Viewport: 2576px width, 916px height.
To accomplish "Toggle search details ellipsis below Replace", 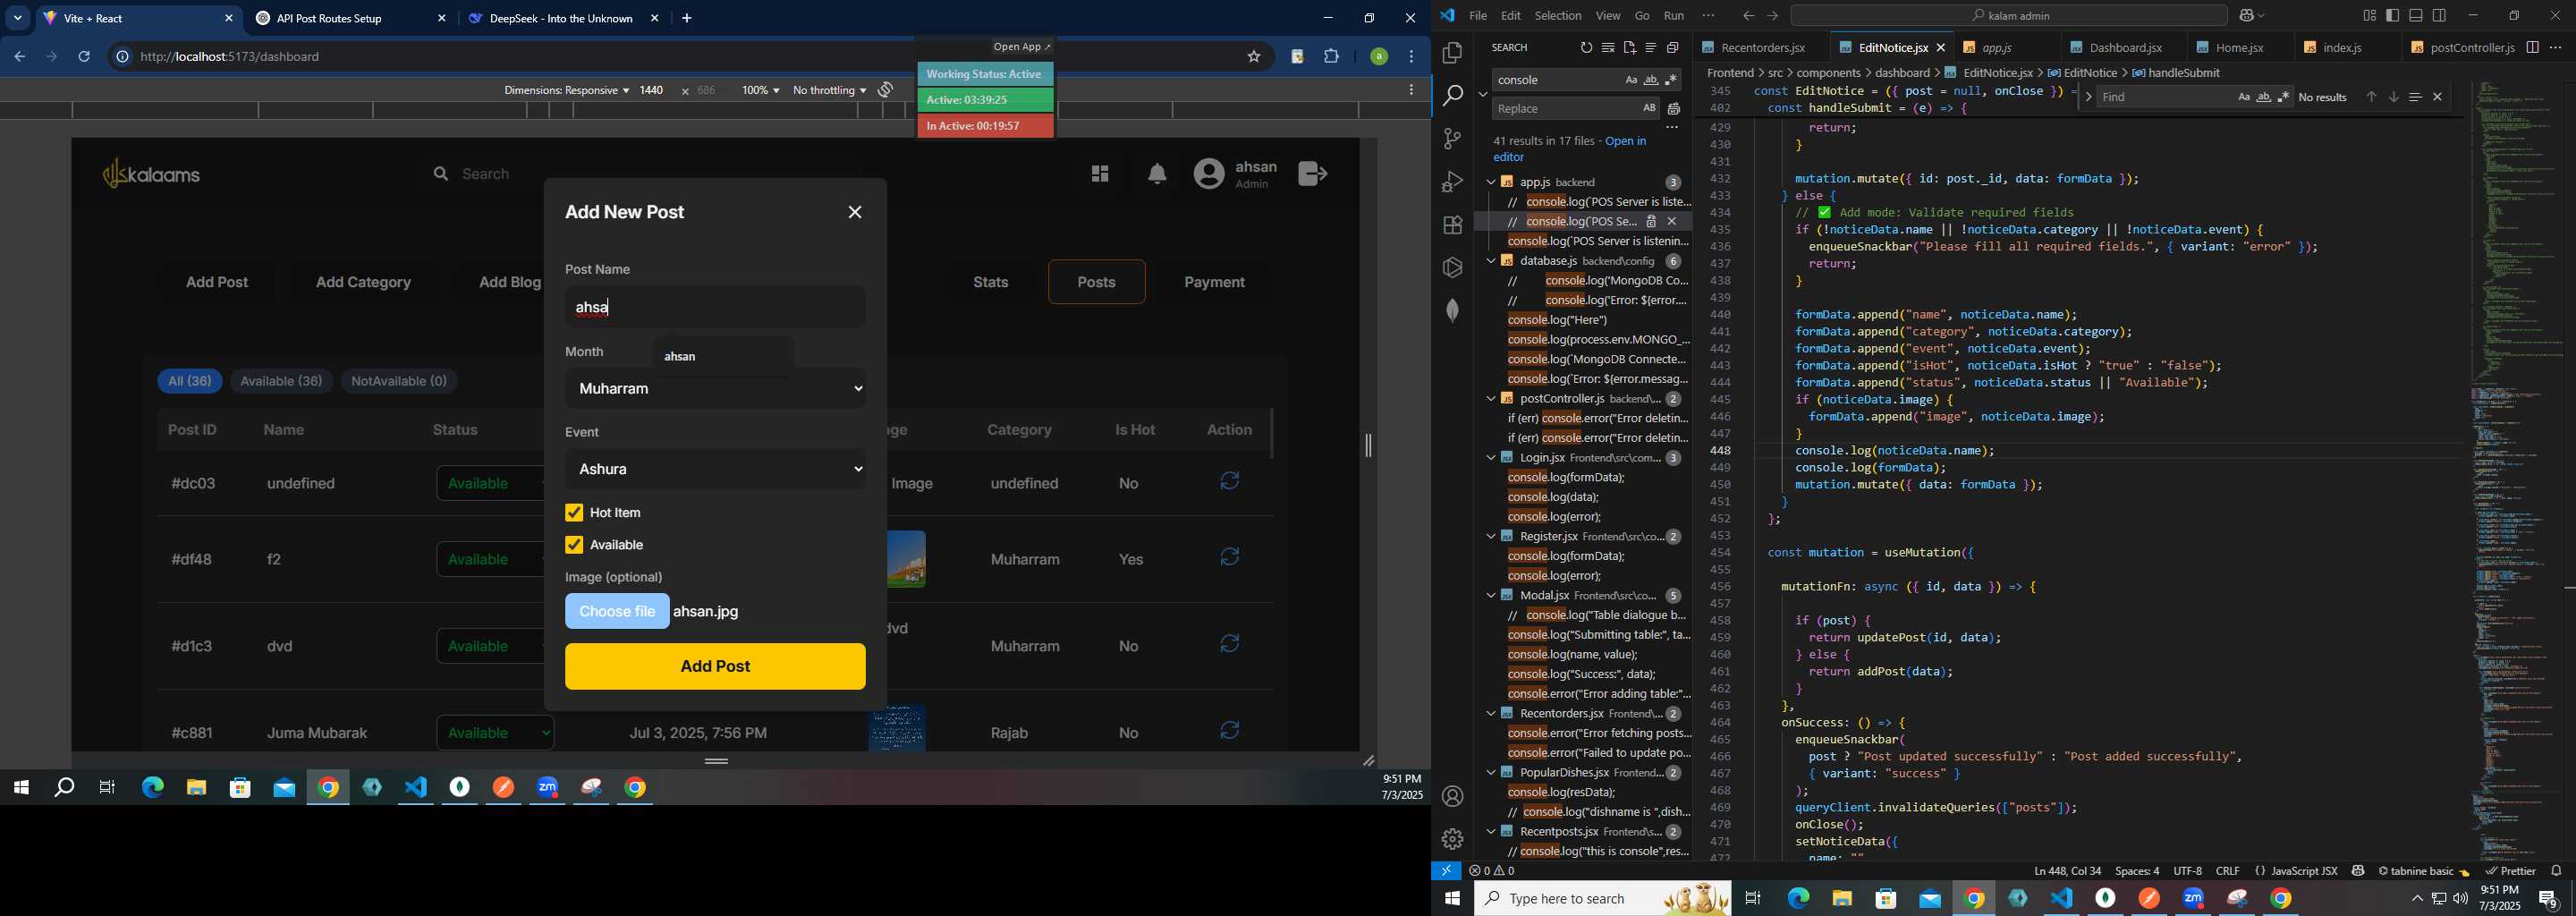I will tap(1672, 128).
